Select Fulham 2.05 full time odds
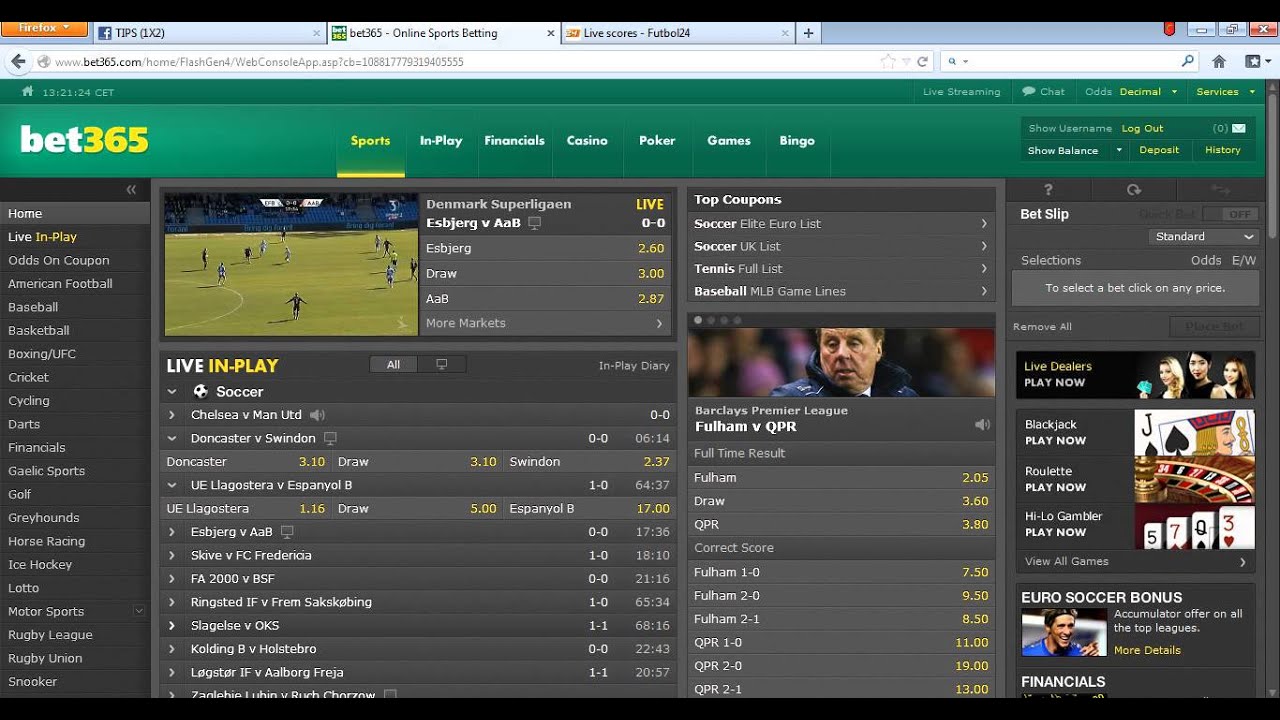Image resolution: width=1280 pixels, height=720 pixels. pyautogui.click(x=841, y=477)
